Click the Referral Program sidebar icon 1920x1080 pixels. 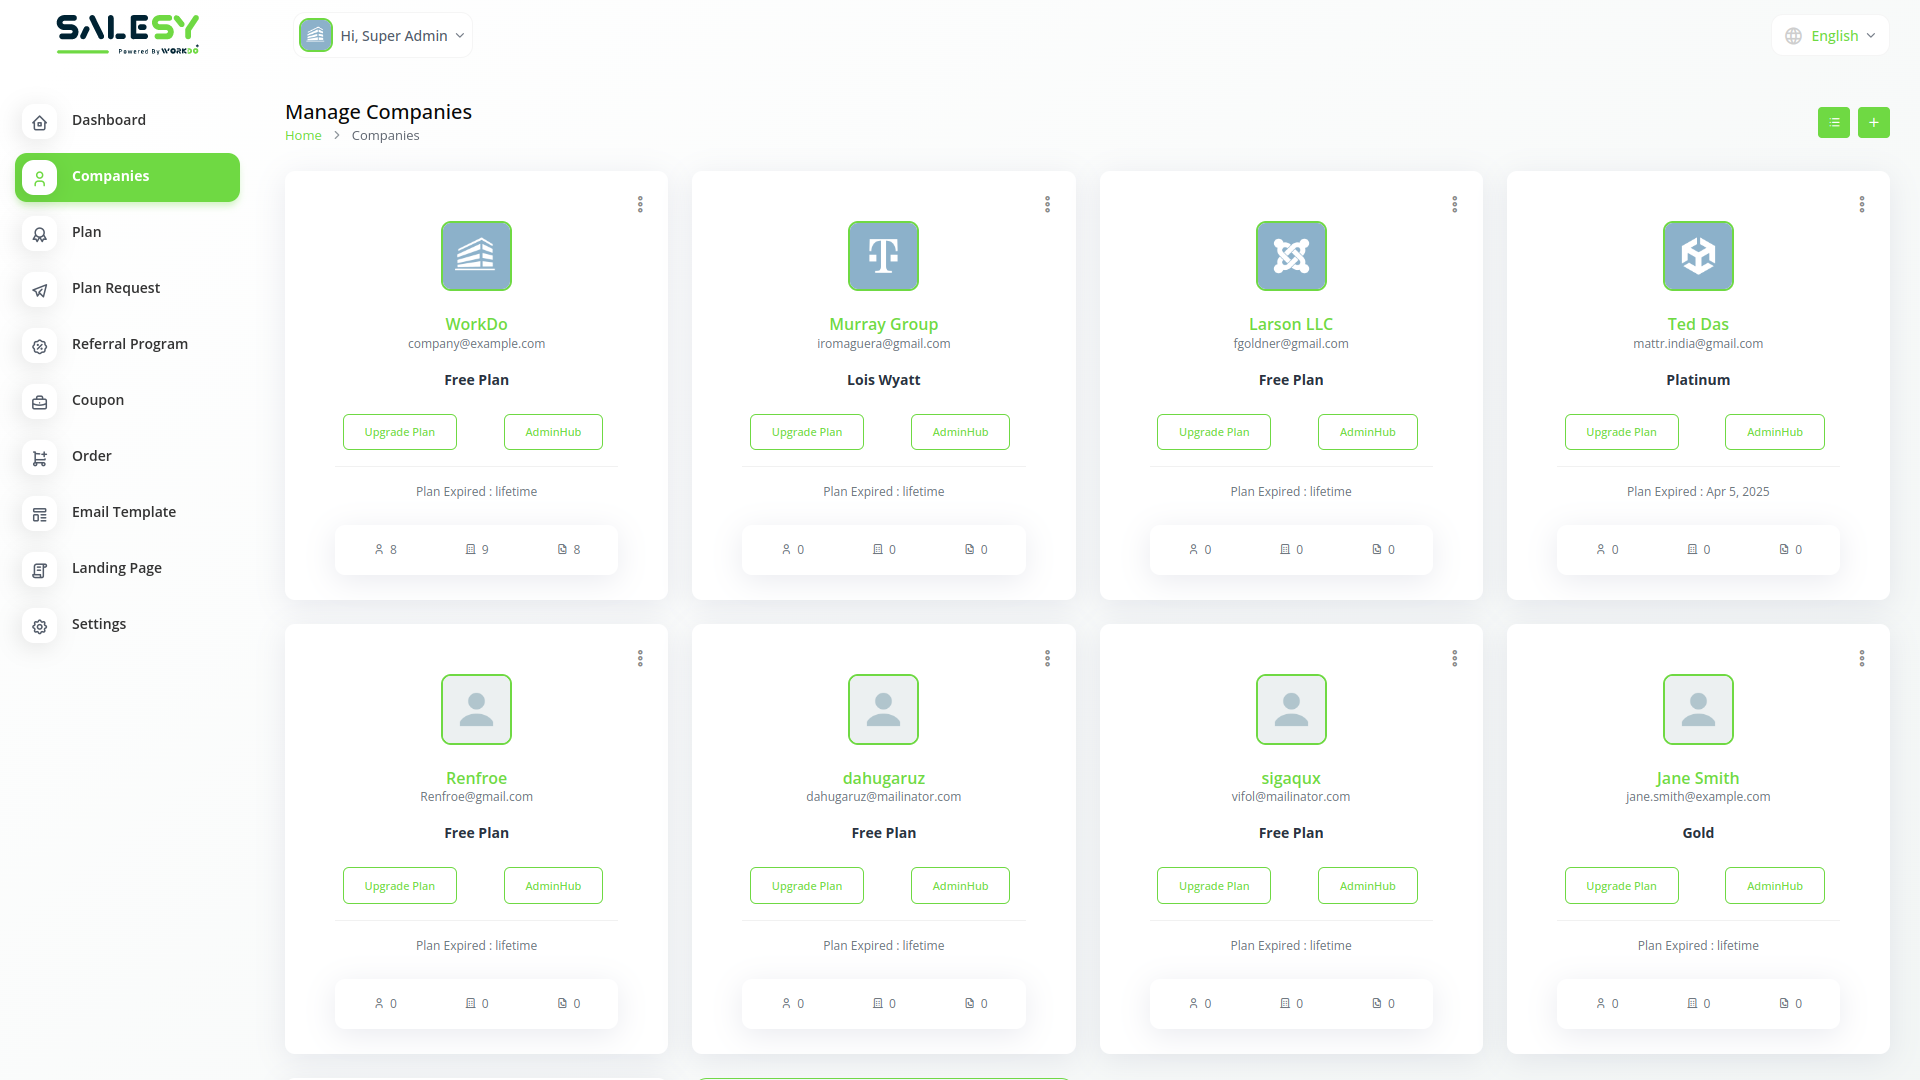[40, 346]
